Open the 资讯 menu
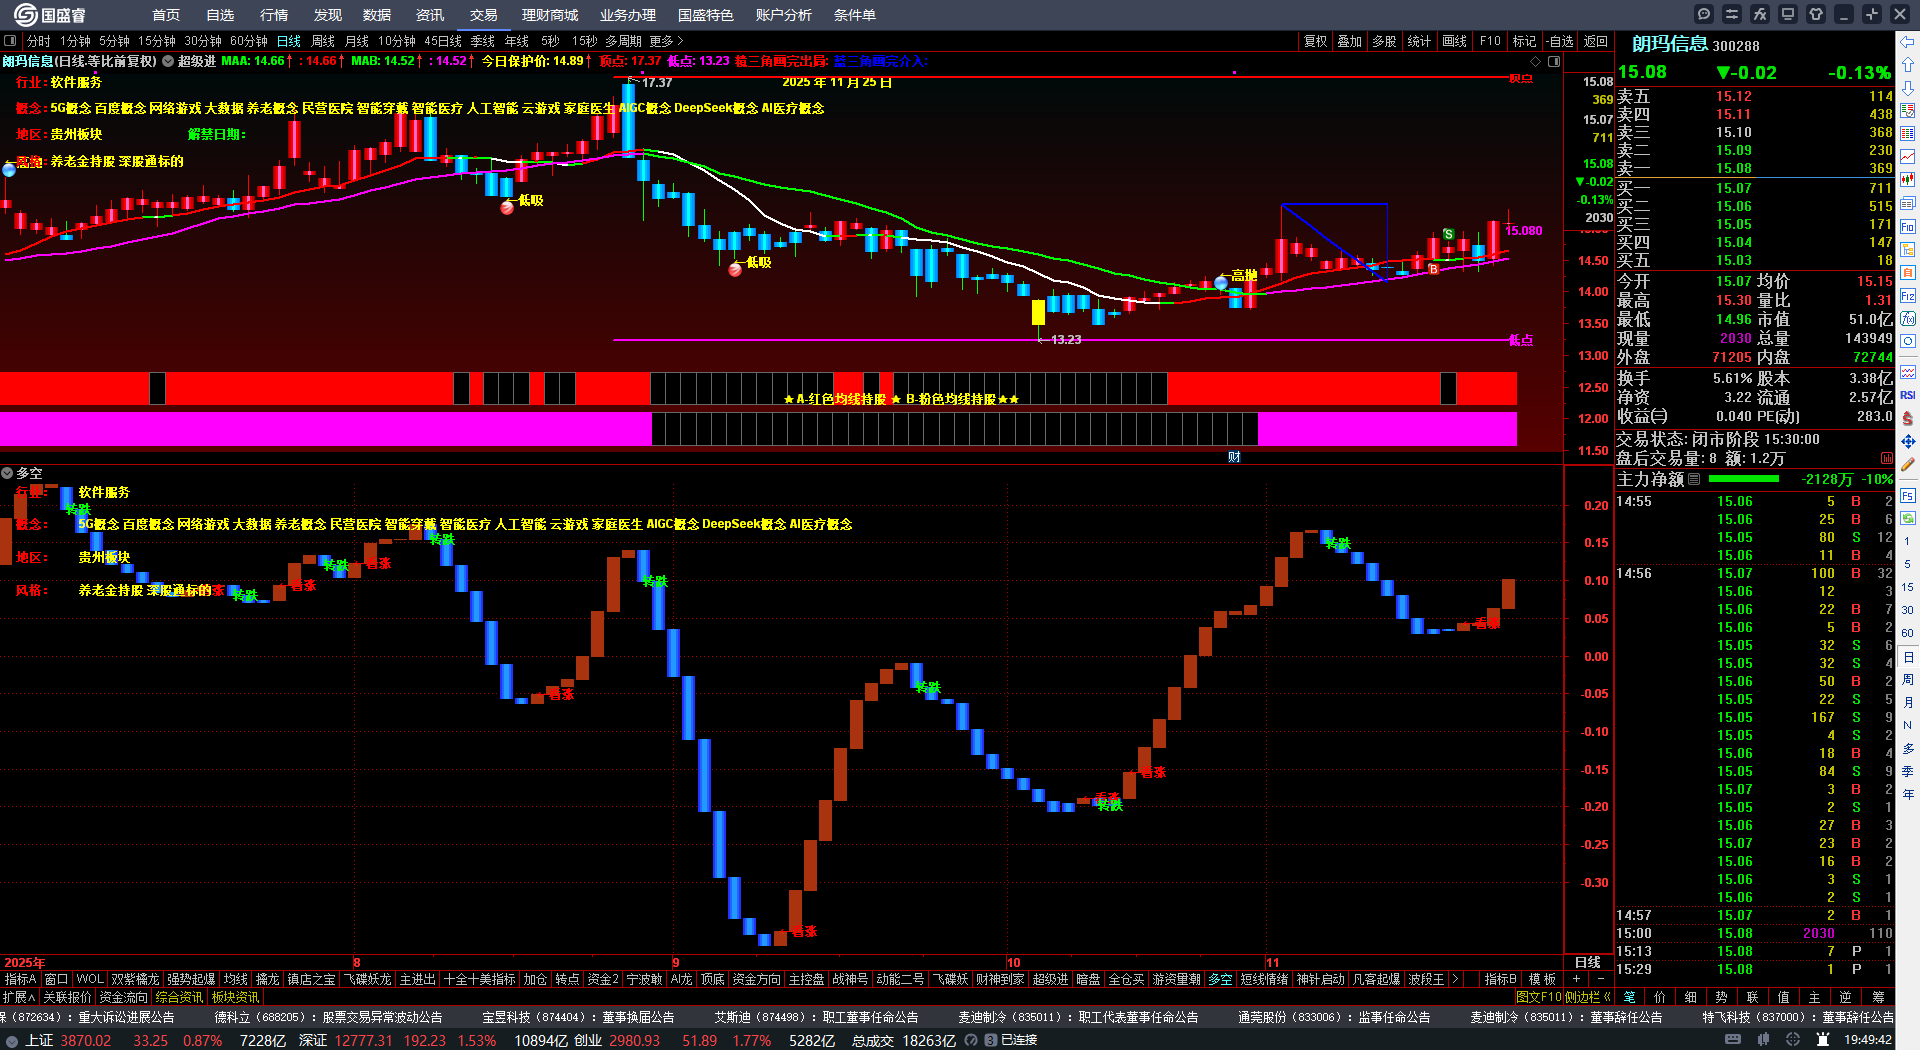 click(x=430, y=15)
